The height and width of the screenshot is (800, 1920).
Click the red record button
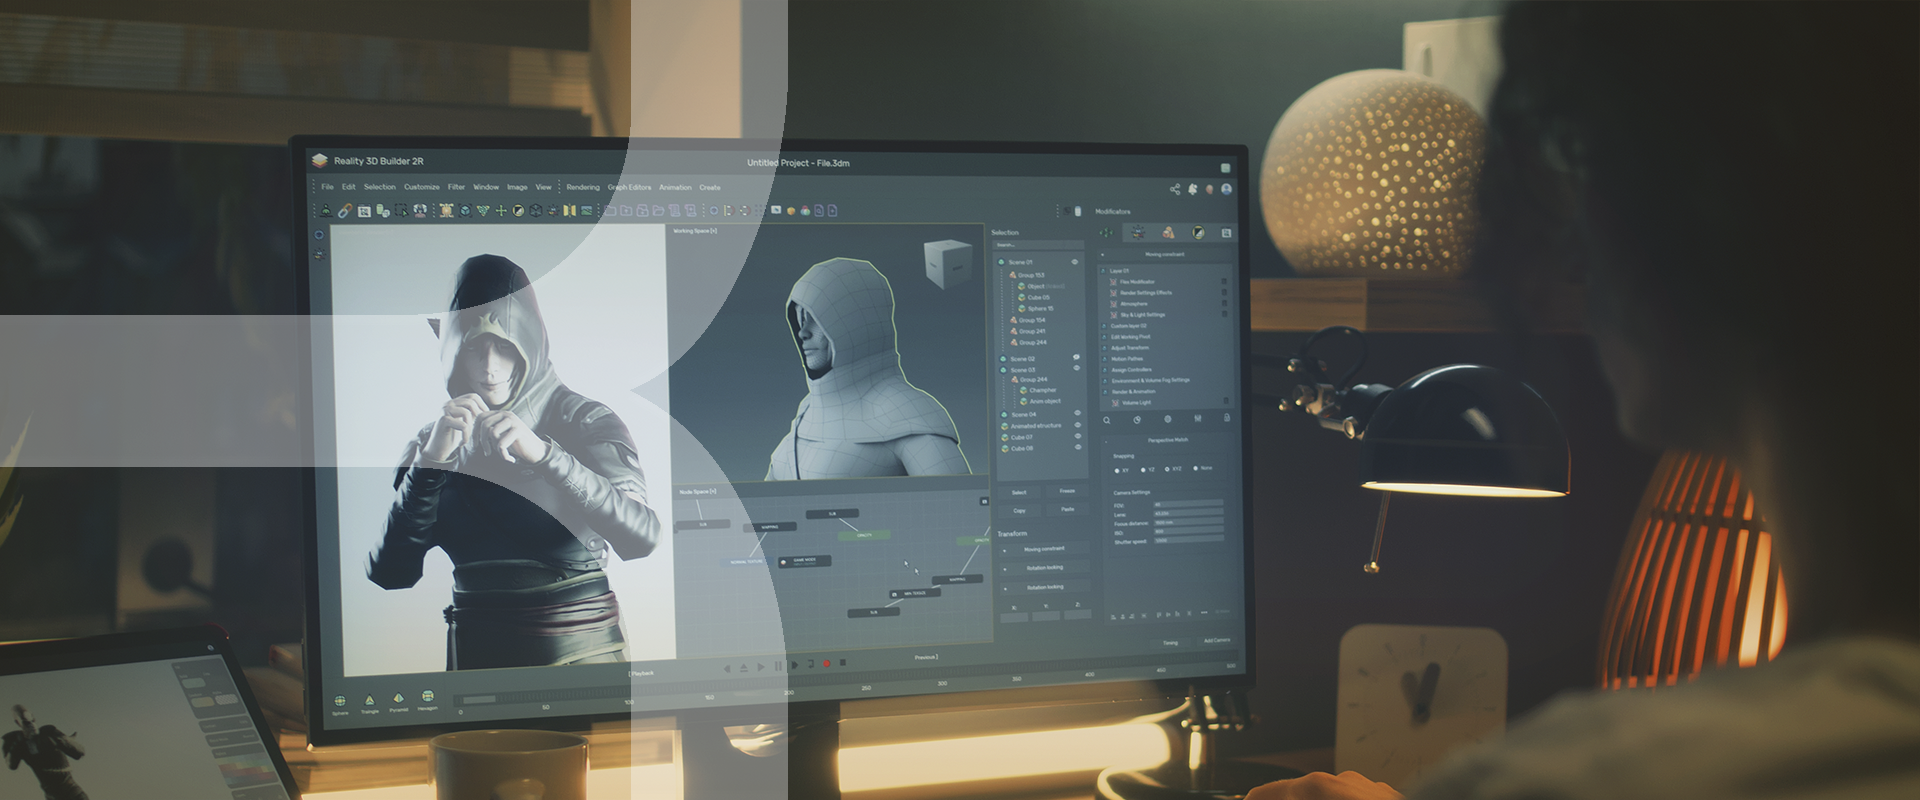tap(827, 663)
